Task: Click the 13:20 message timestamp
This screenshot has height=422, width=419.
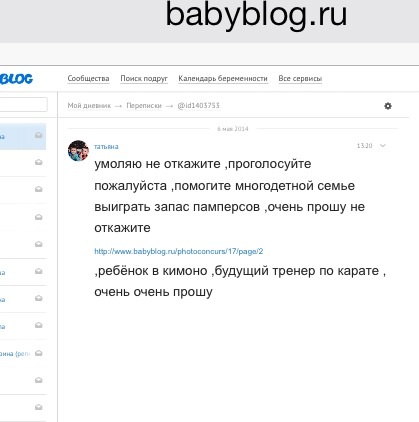Action: pyautogui.click(x=364, y=146)
